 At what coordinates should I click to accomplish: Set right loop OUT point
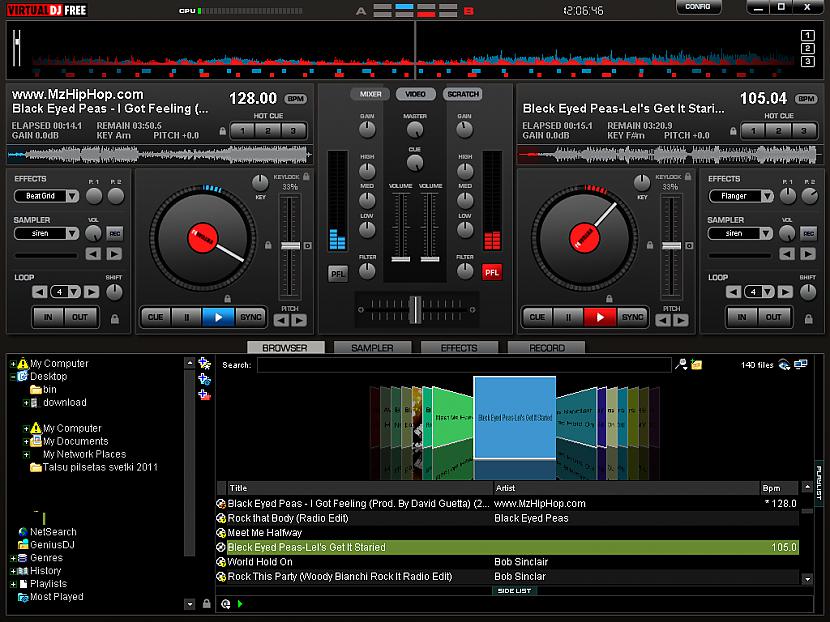pos(773,317)
